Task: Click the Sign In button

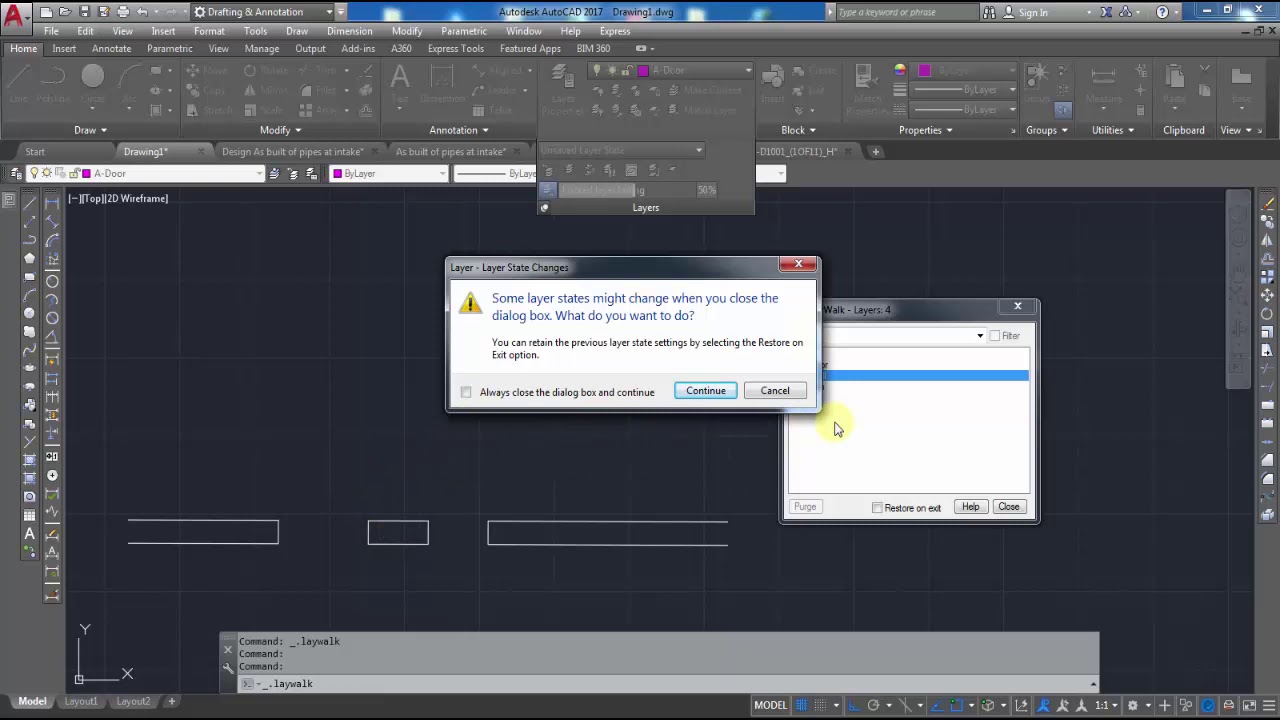Action: coord(1033,12)
